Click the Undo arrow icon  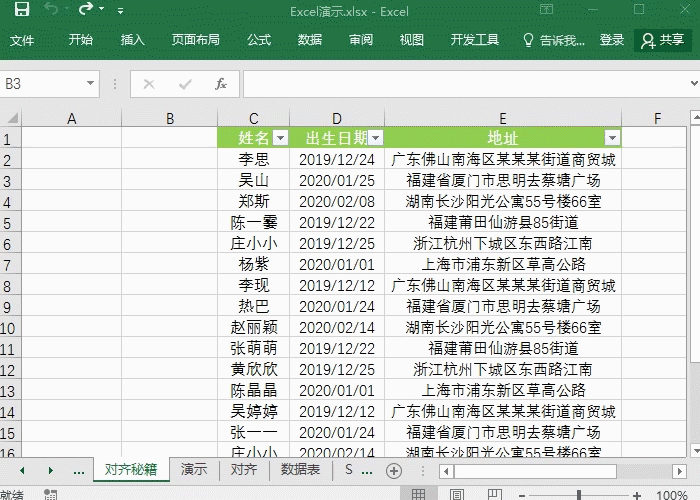coord(50,11)
